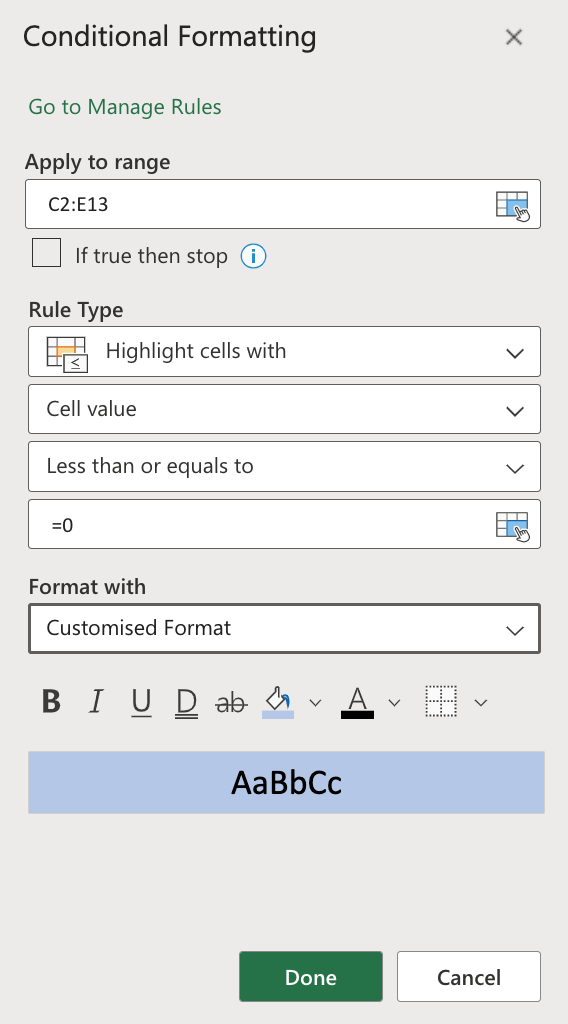568x1024 pixels.
Task: Expand fill color dropdown arrow
Action: (x=315, y=703)
